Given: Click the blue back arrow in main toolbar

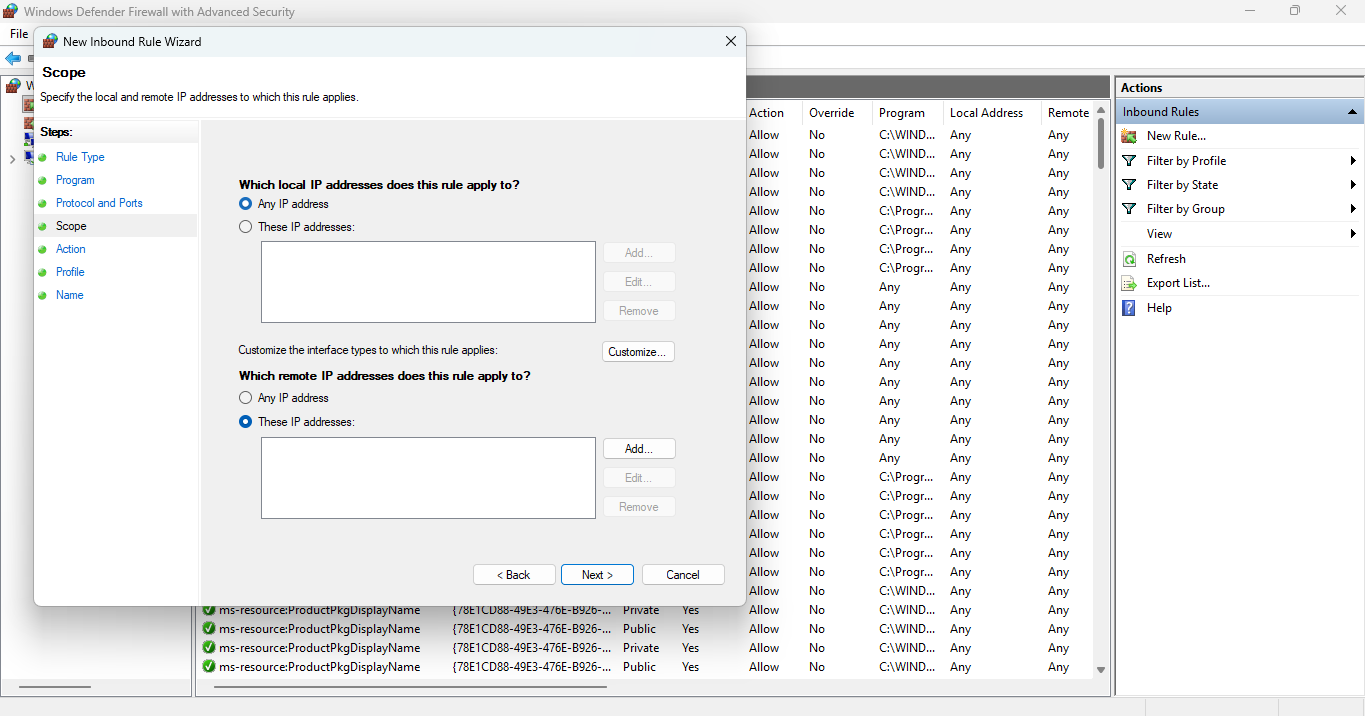Looking at the screenshot, I should point(12,59).
